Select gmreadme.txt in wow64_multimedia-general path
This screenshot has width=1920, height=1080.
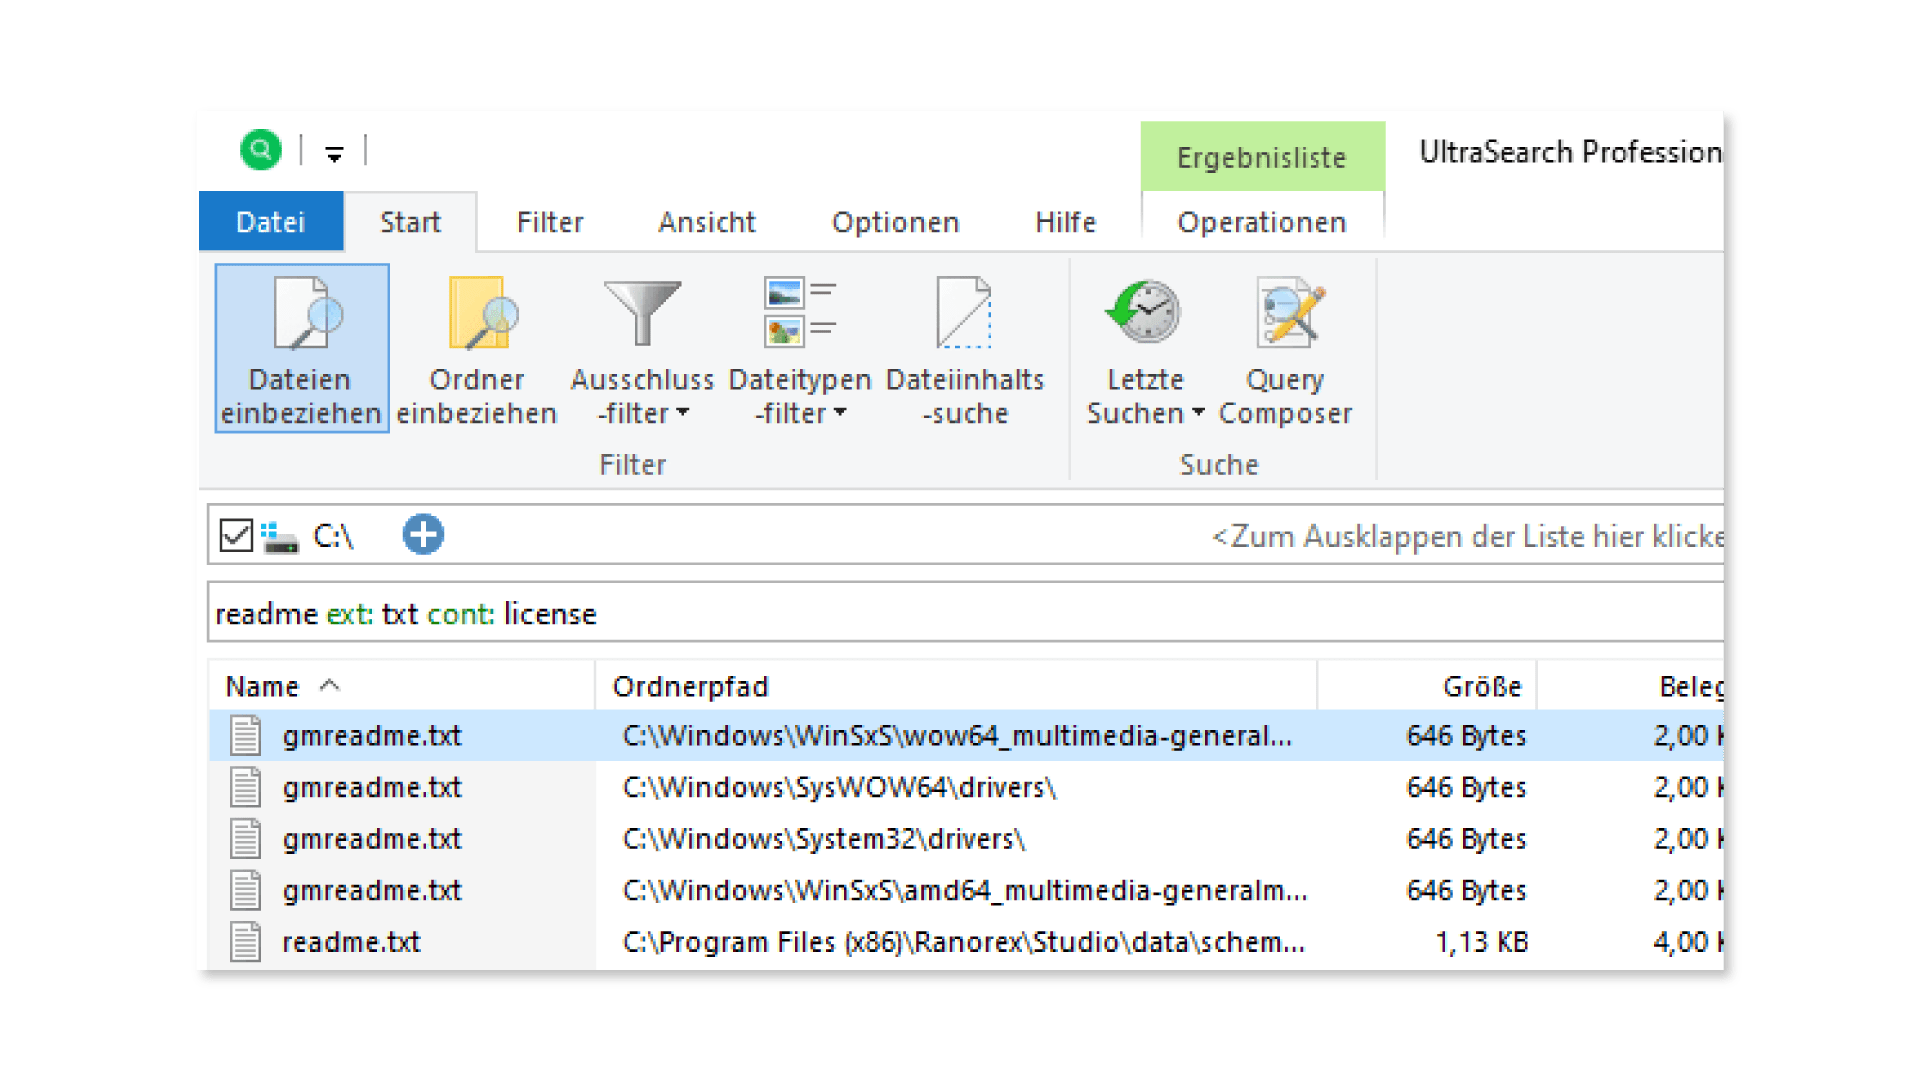click(x=966, y=736)
